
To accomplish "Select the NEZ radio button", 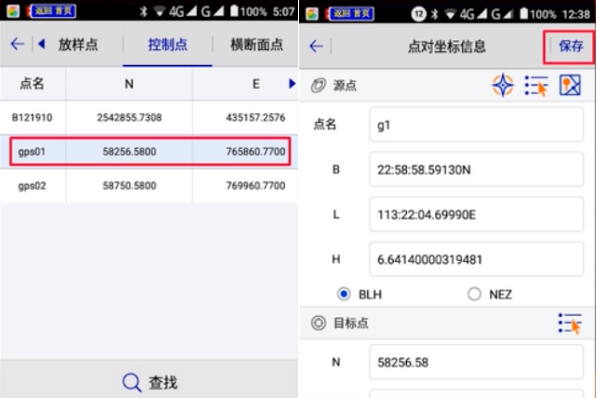I will 474,294.
